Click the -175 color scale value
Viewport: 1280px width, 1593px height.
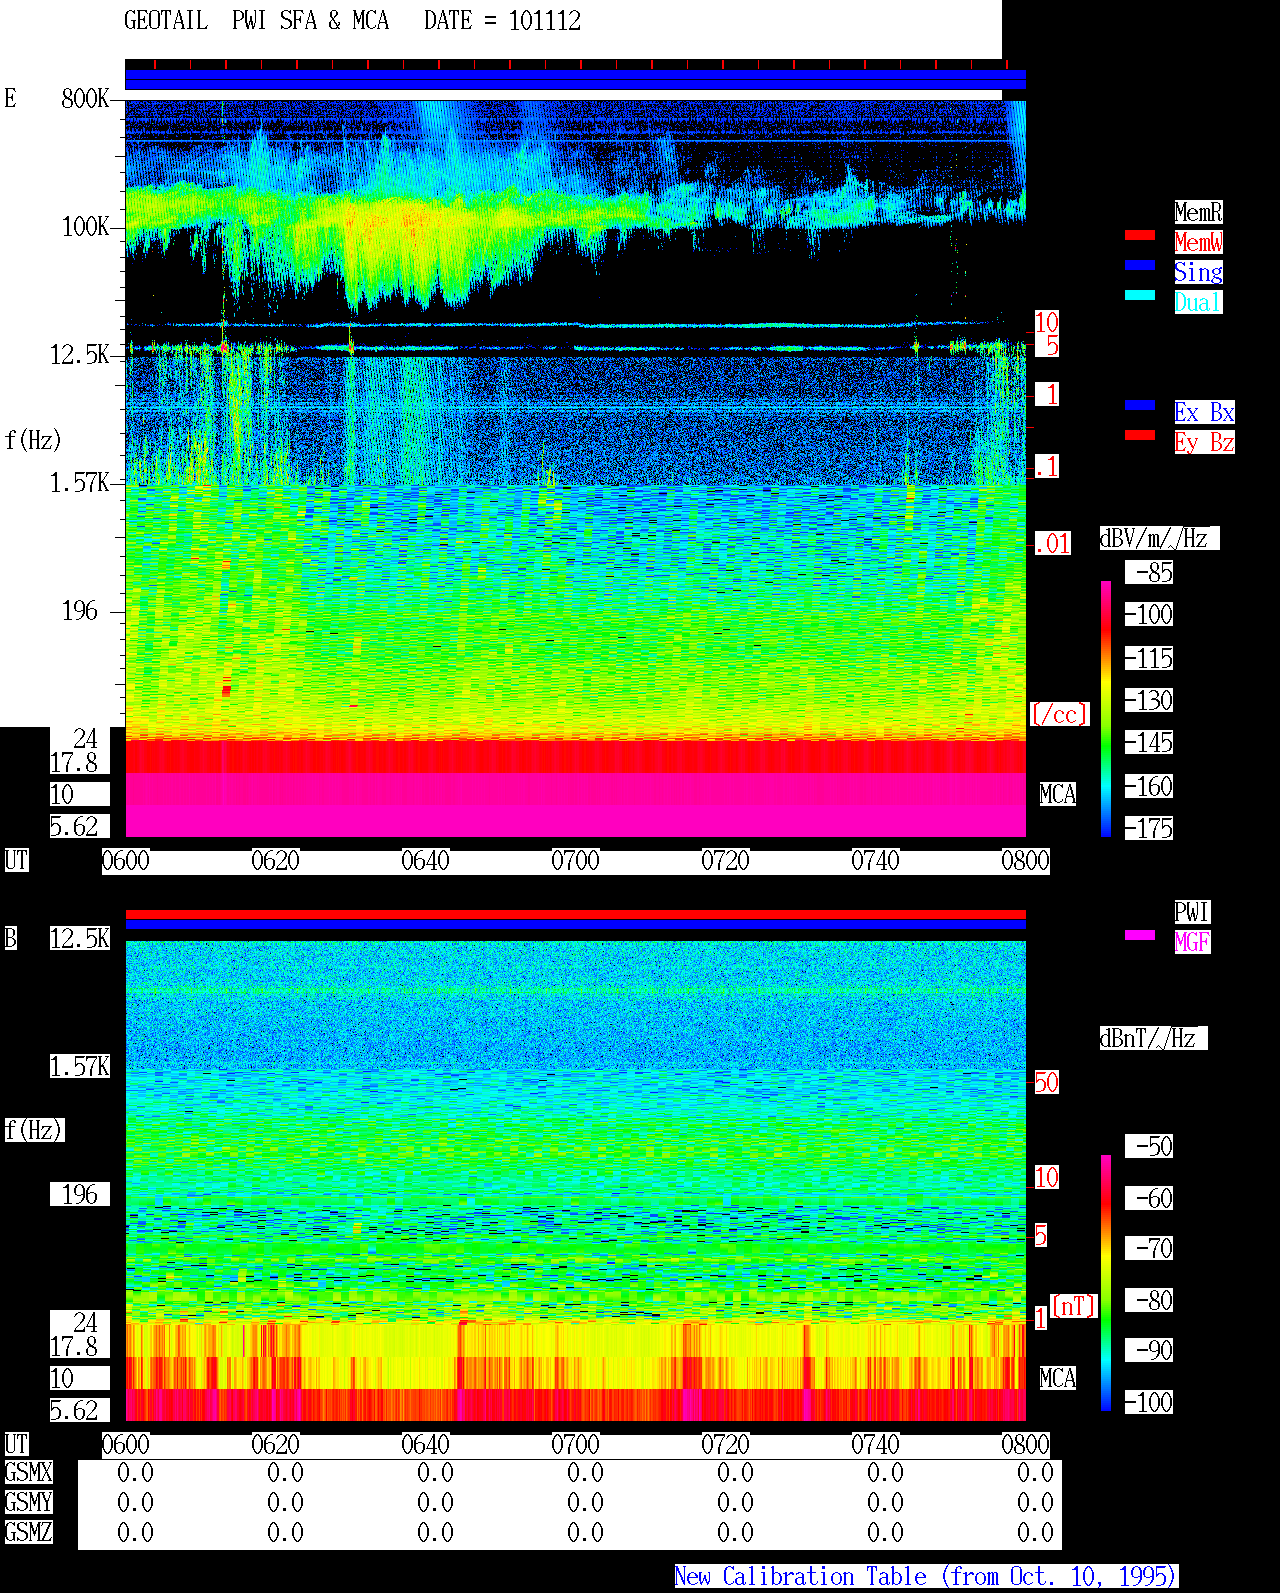click(1149, 829)
